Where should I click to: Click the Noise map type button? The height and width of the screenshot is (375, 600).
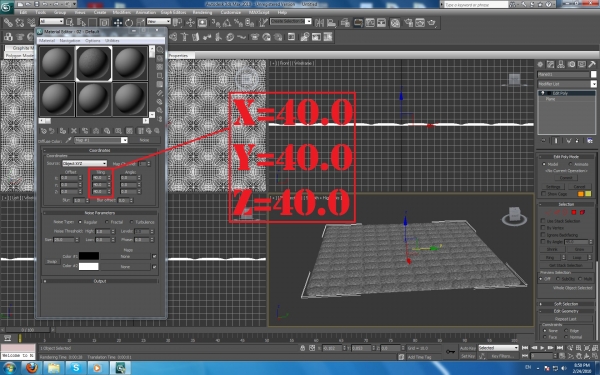tap(144, 140)
